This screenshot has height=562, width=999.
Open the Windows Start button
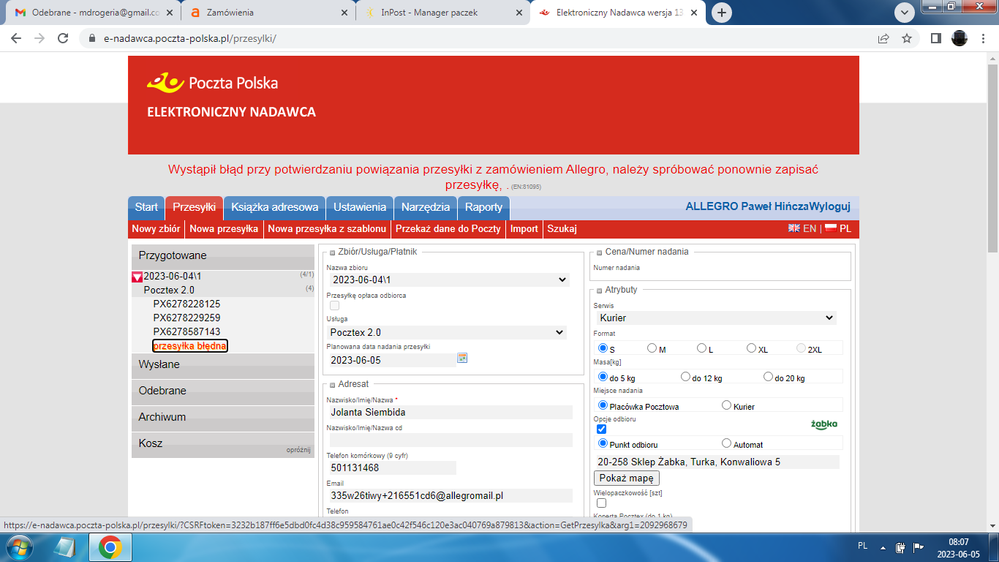click(x=19, y=547)
